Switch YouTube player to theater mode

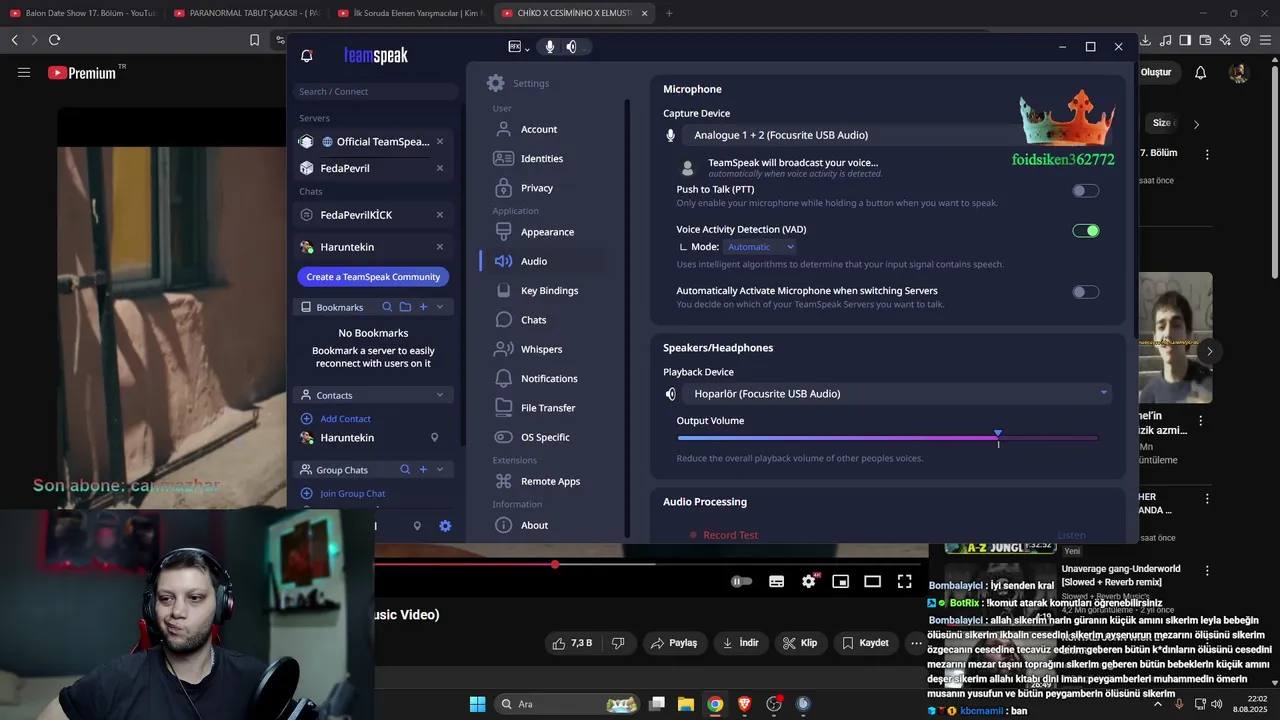click(x=872, y=581)
